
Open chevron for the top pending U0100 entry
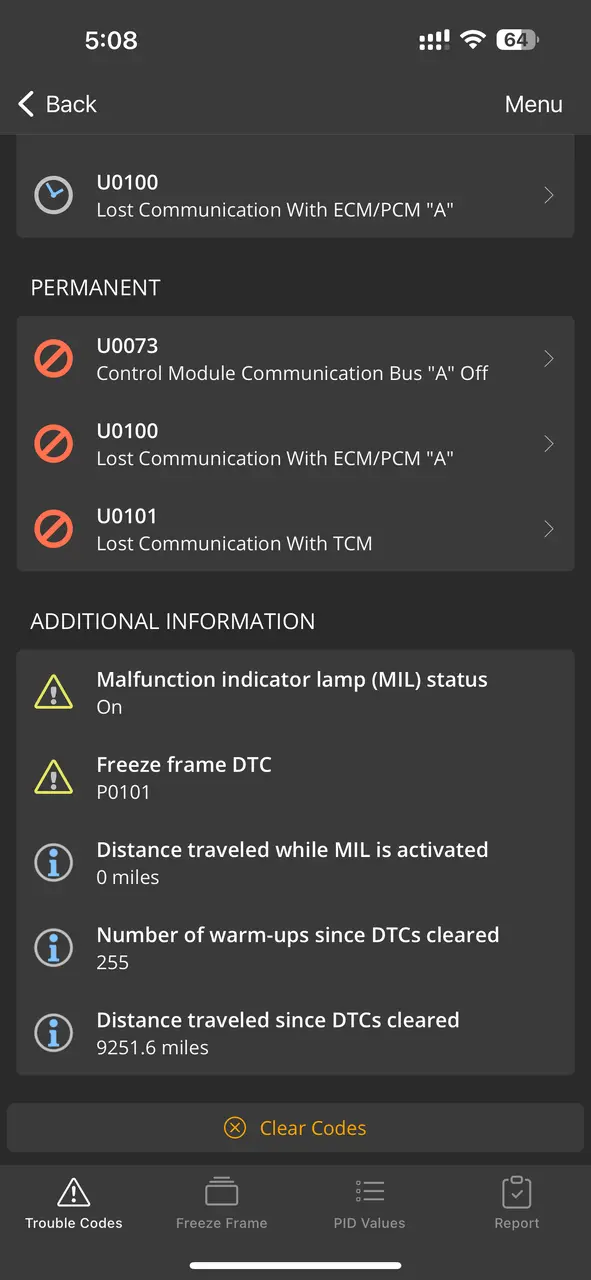pyautogui.click(x=549, y=195)
